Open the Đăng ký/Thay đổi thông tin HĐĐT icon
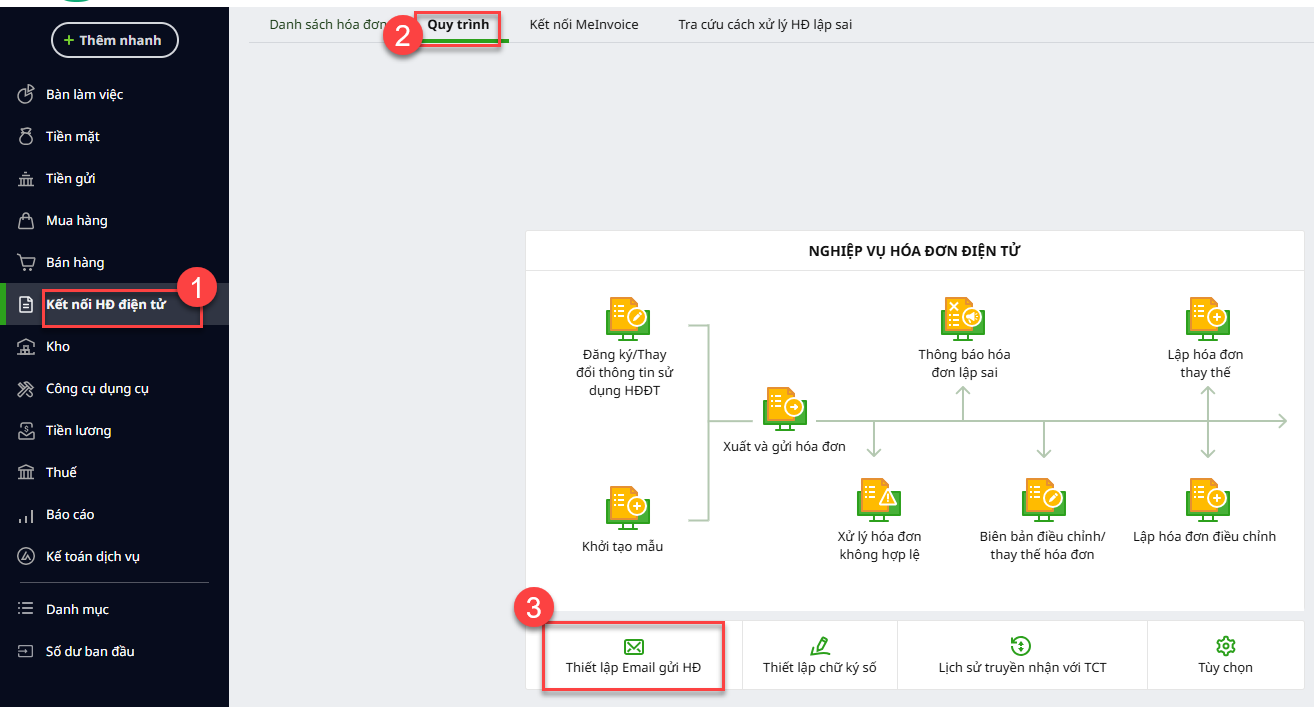 628,320
